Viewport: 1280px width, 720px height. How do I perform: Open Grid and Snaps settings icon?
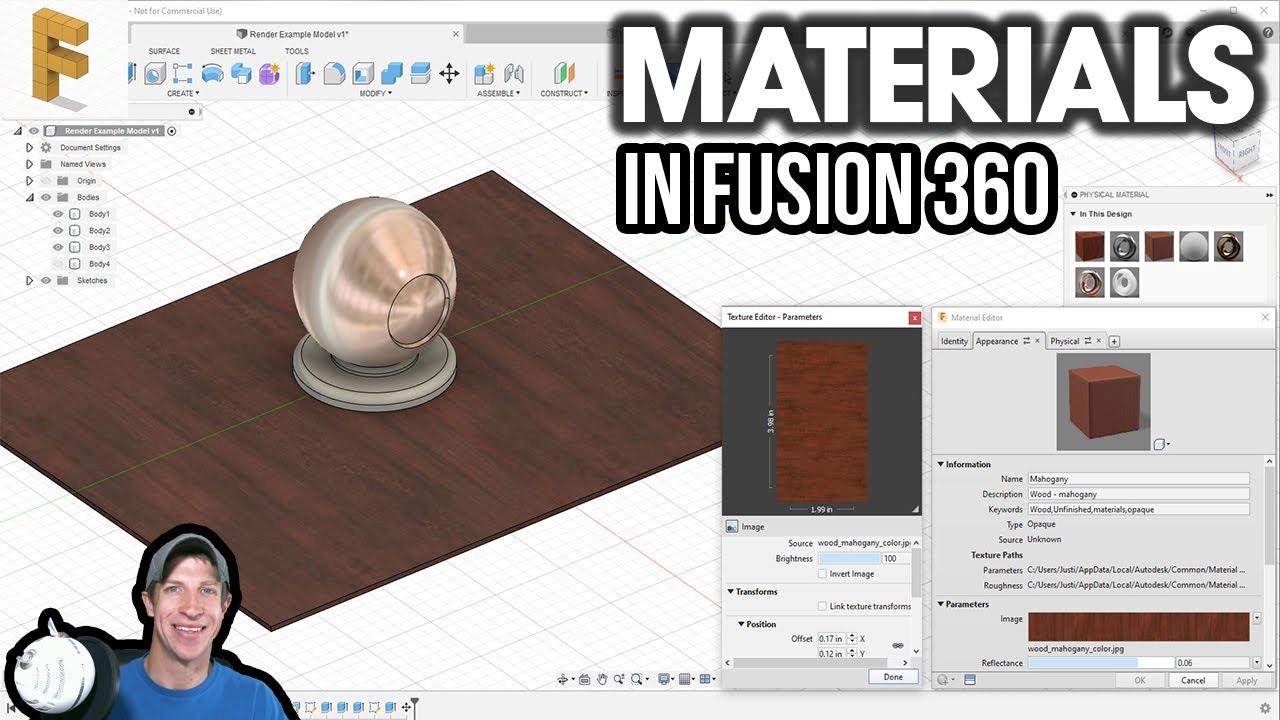pyautogui.click(x=685, y=679)
